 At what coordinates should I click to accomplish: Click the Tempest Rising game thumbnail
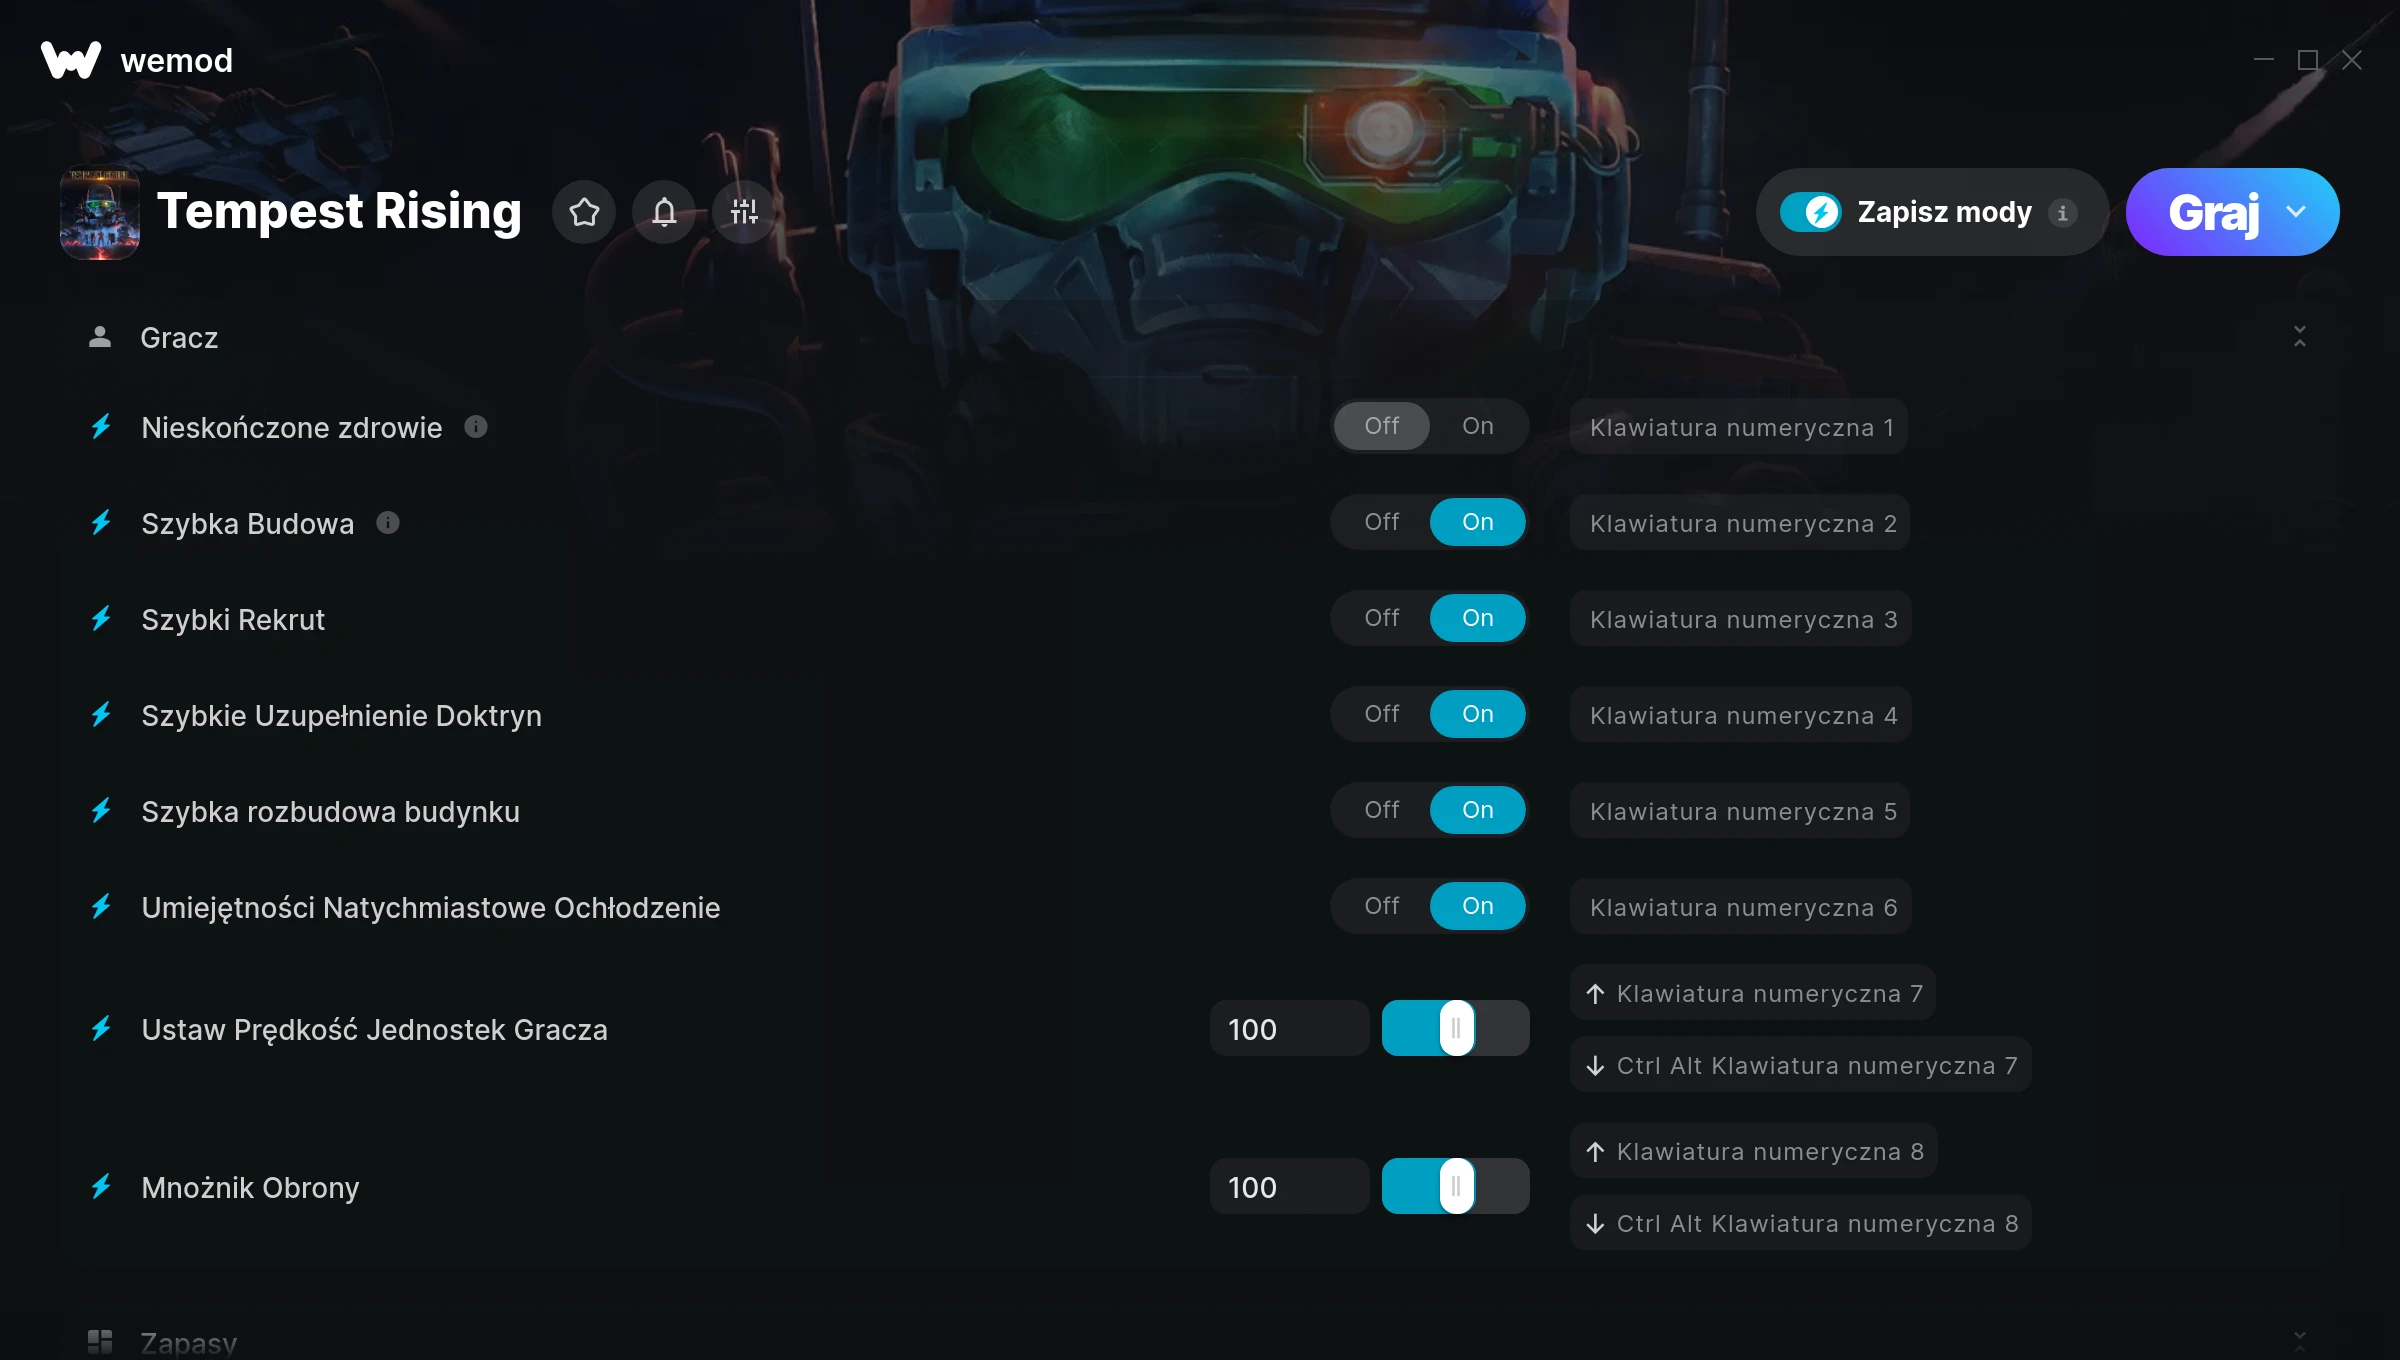click(x=100, y=212)
